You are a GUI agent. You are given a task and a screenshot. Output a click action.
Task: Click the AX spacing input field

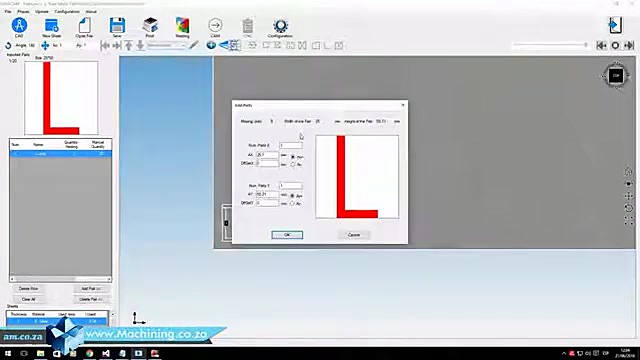pos(267,155)
